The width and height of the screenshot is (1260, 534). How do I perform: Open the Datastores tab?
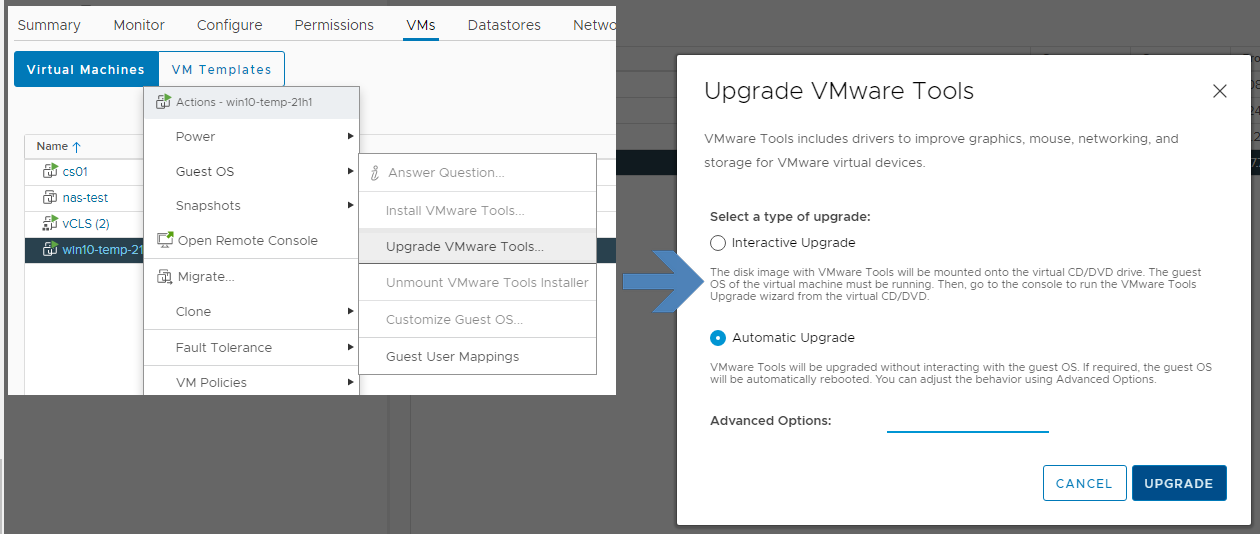(x=504, y=25)
